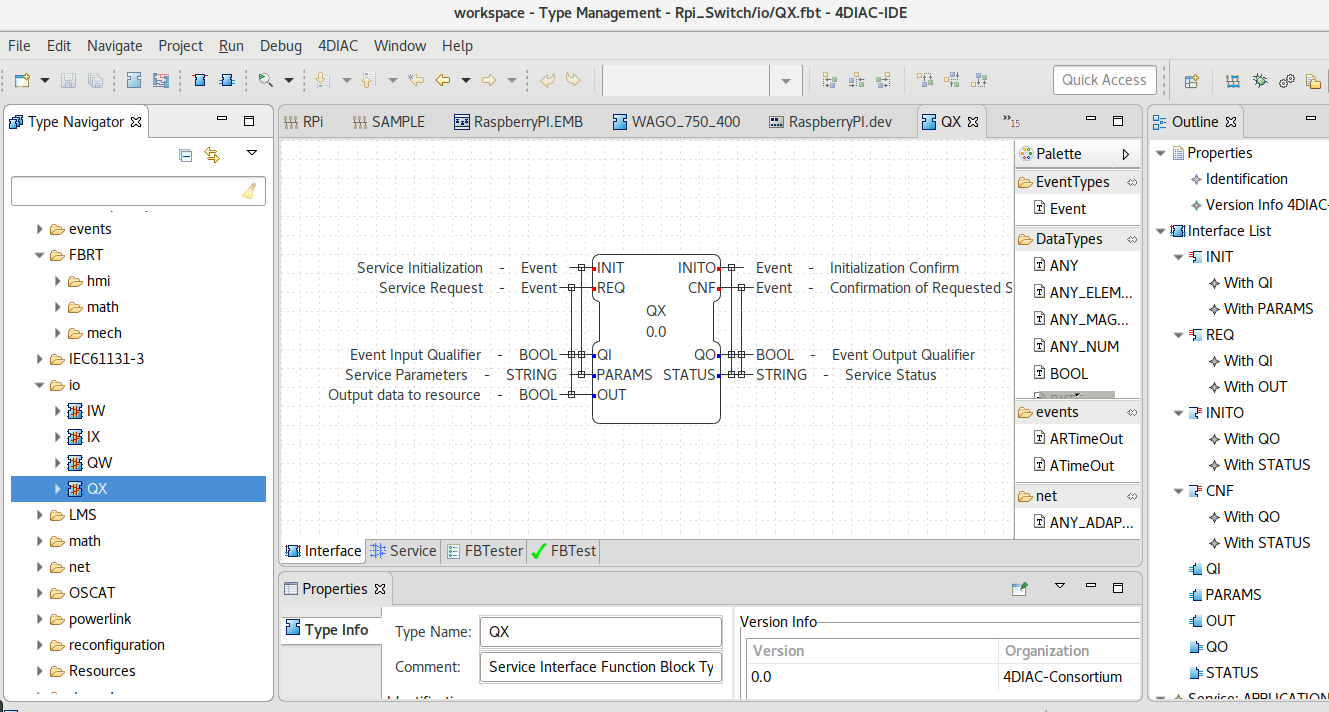Click the Collapse All icon in Type Navigator
This screenshot has height=712, width=1329.
coord(185,154)
